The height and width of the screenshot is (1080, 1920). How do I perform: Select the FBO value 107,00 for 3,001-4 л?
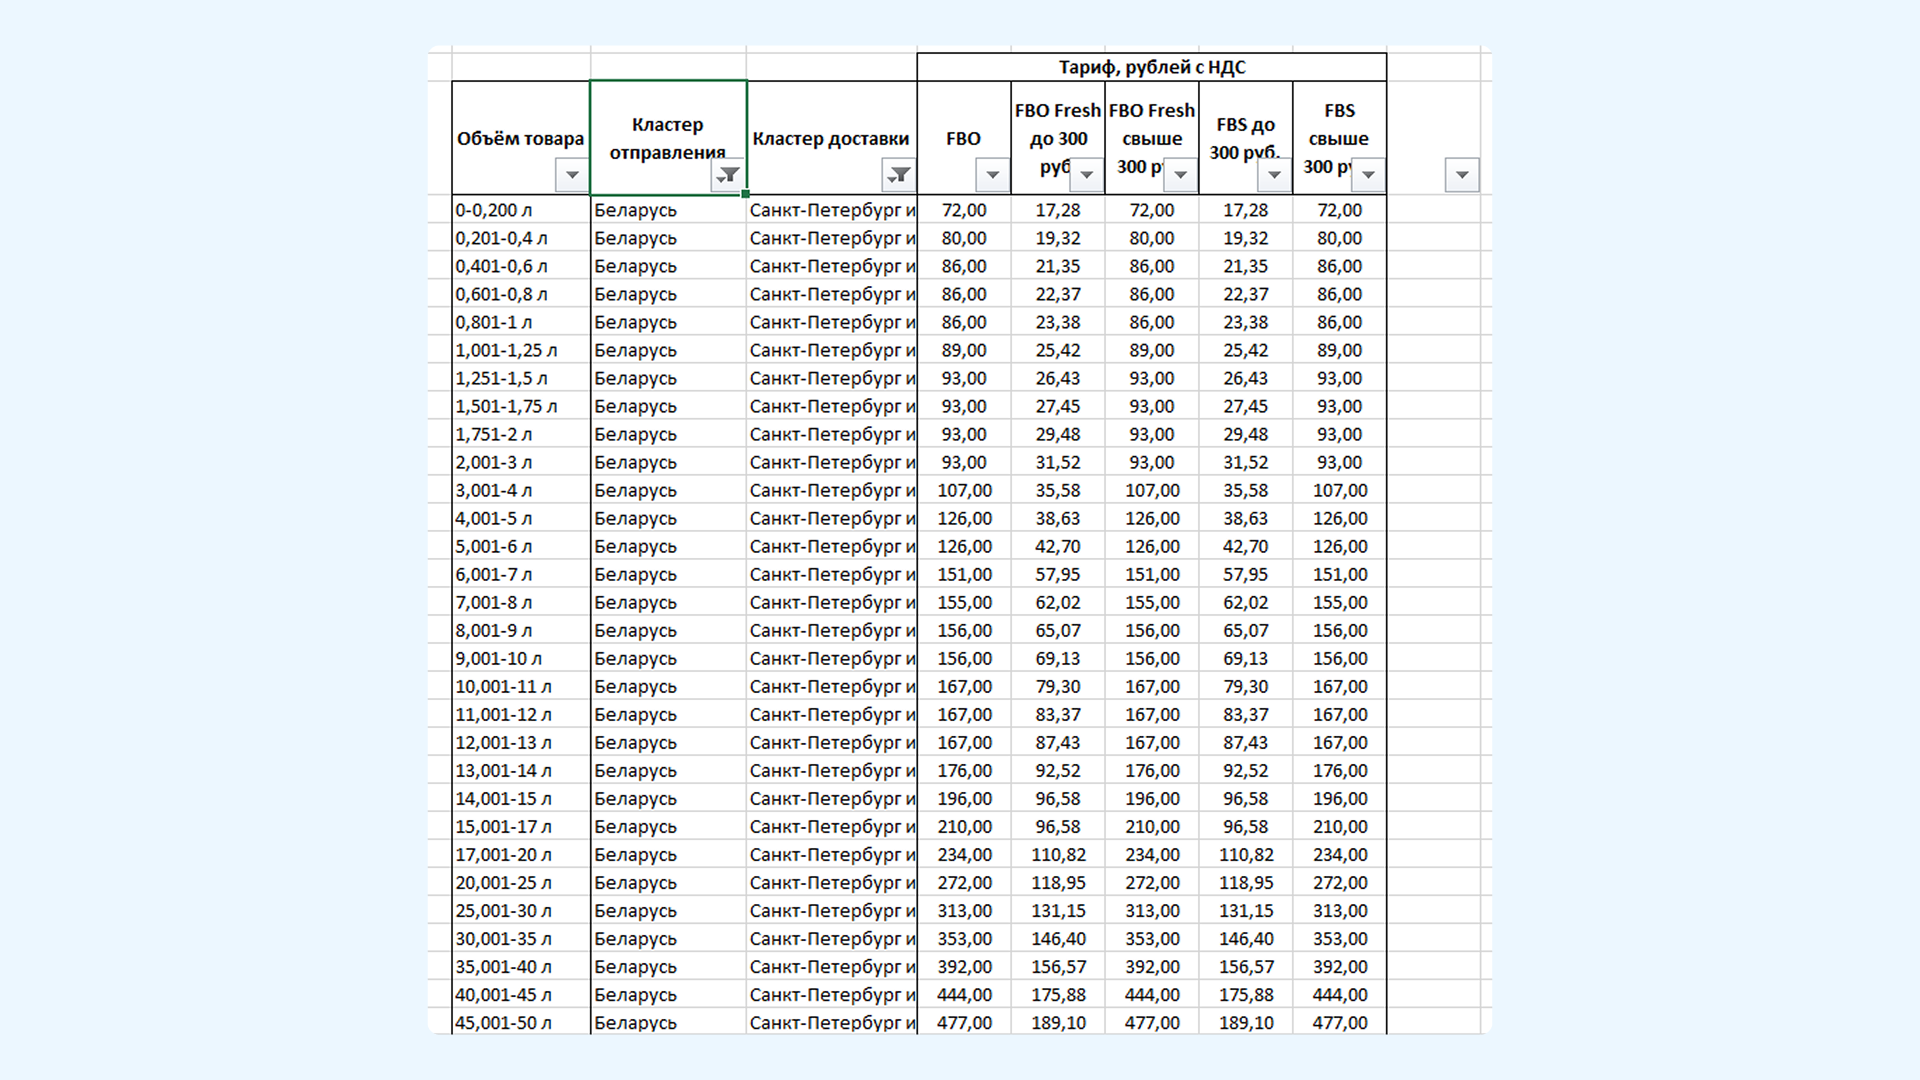point(964,490)
